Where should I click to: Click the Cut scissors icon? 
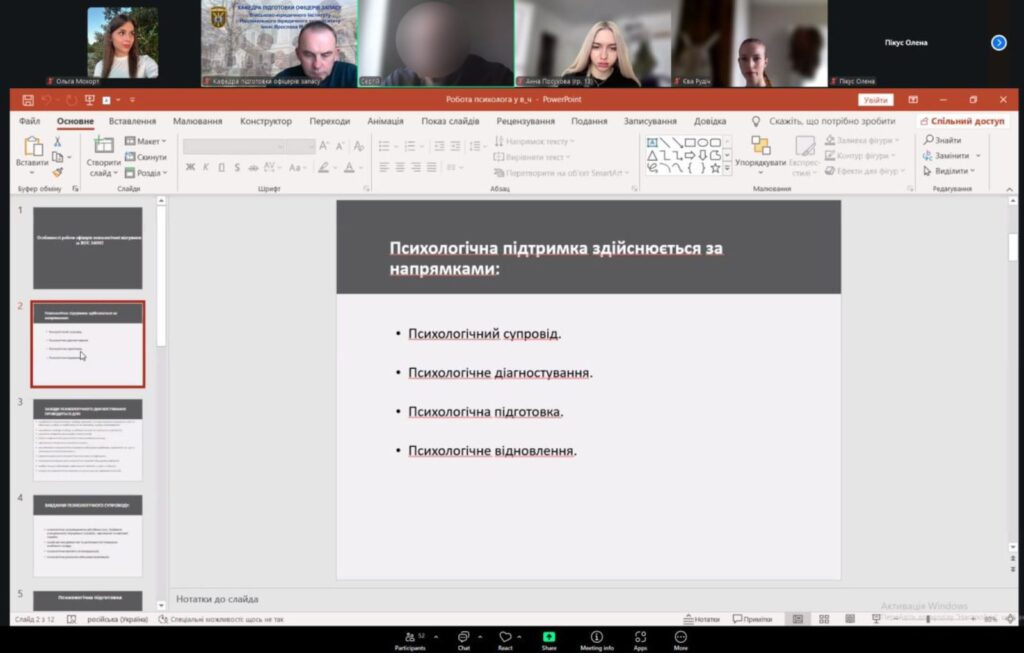click(x=58, y=142)
